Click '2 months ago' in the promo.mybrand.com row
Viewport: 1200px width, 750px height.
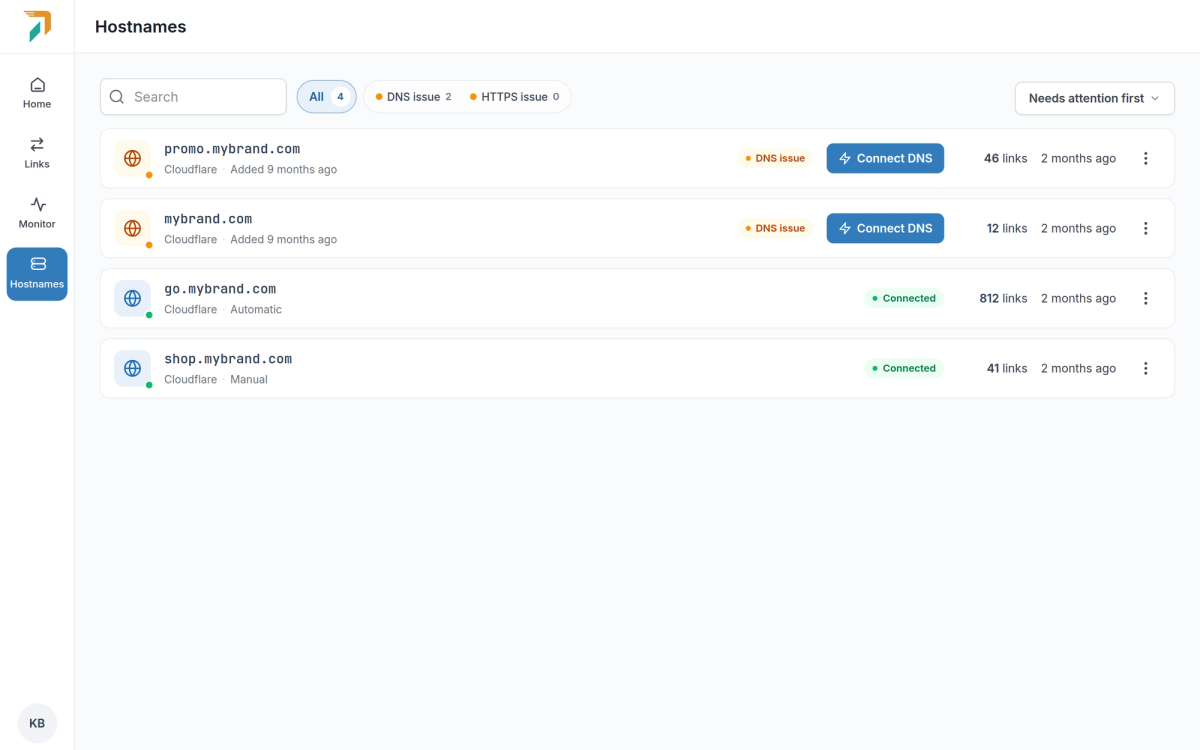pos(1078,158)
